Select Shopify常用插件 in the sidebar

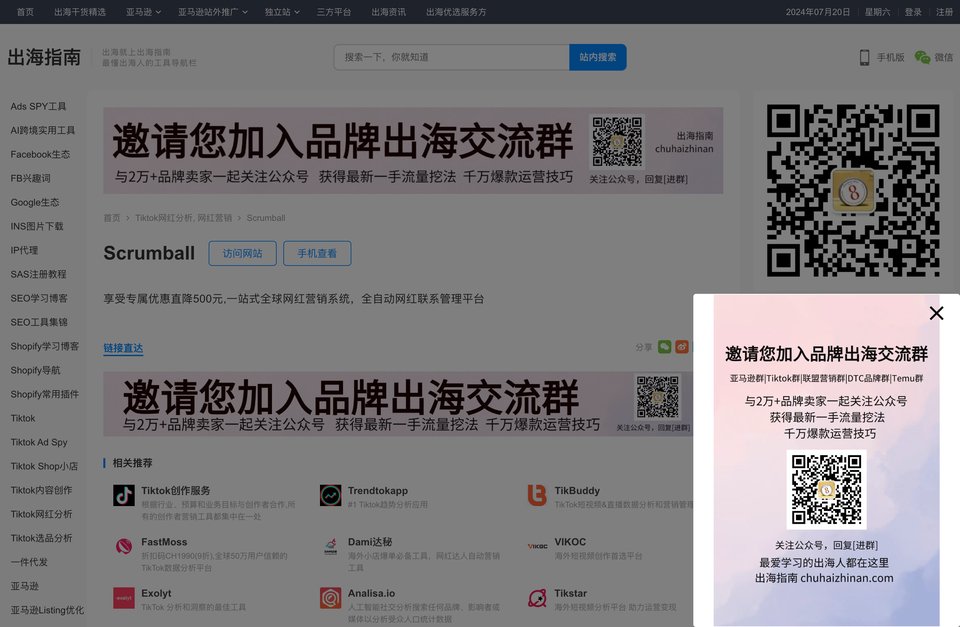point(44,394)
